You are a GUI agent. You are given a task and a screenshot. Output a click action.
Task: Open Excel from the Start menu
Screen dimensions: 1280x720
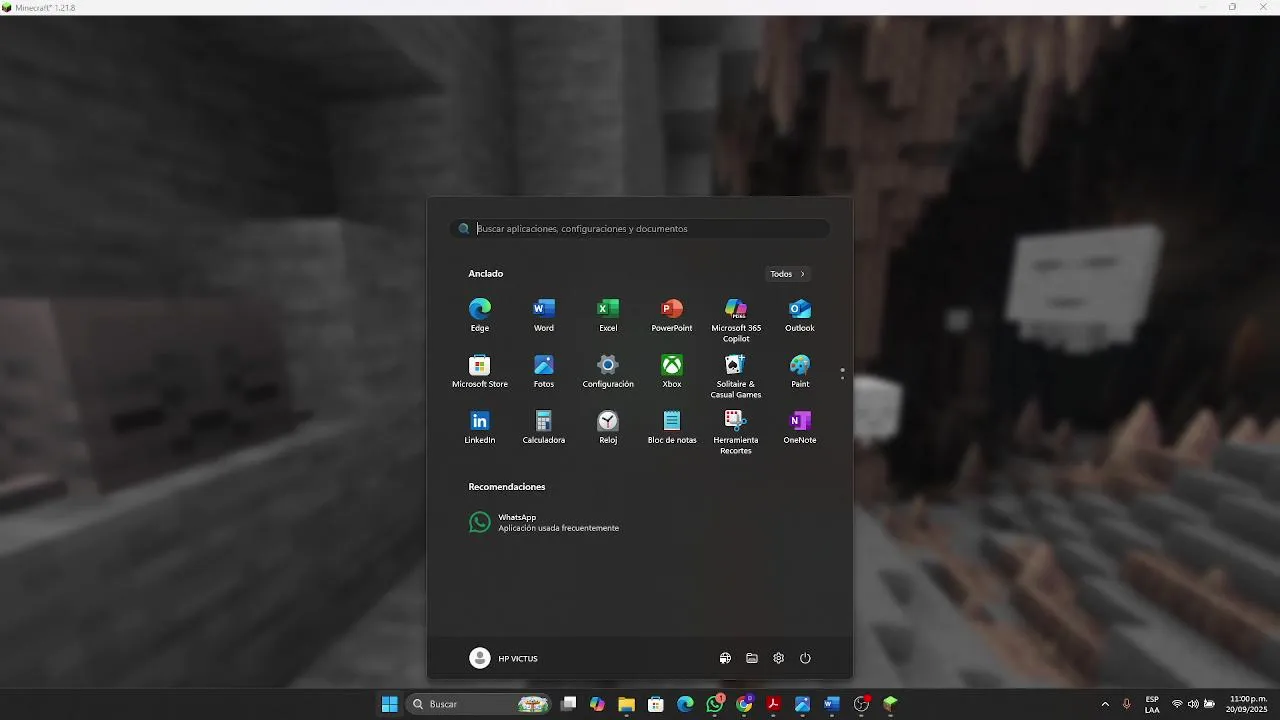pyautogui.click(x=608, y=314)
